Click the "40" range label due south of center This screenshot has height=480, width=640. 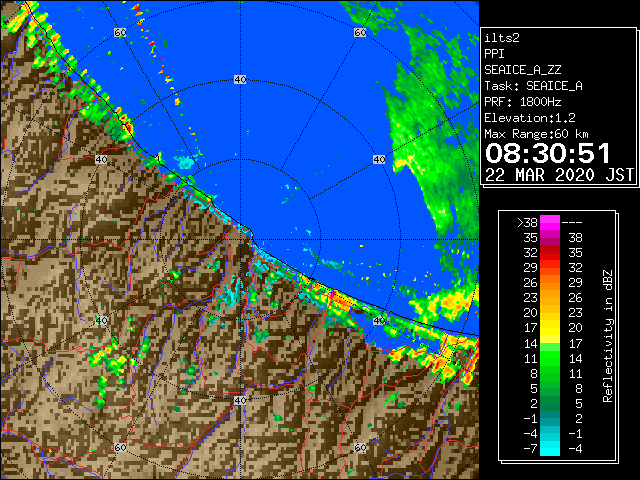[240, 400]
